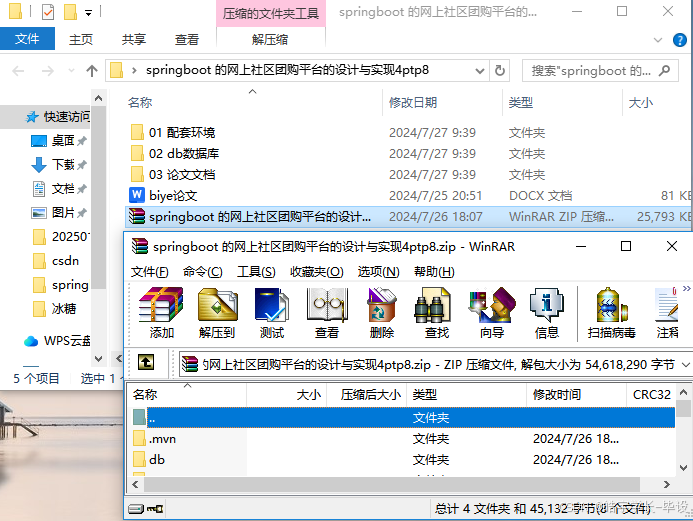Click the new folder icon in quick access toolbar
The image size is (693, 521).
[x=71, y=12]
